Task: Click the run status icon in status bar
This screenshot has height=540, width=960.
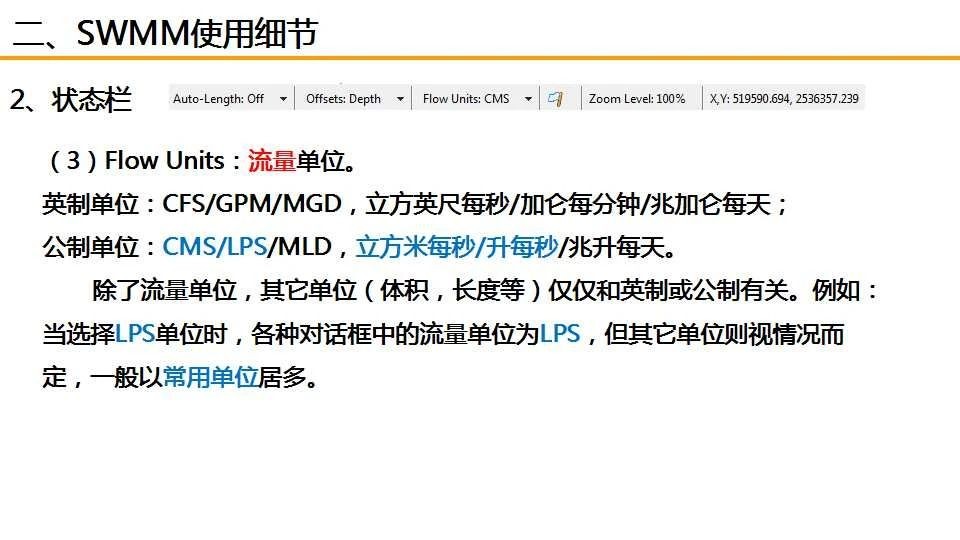Action: click(558, 98)
